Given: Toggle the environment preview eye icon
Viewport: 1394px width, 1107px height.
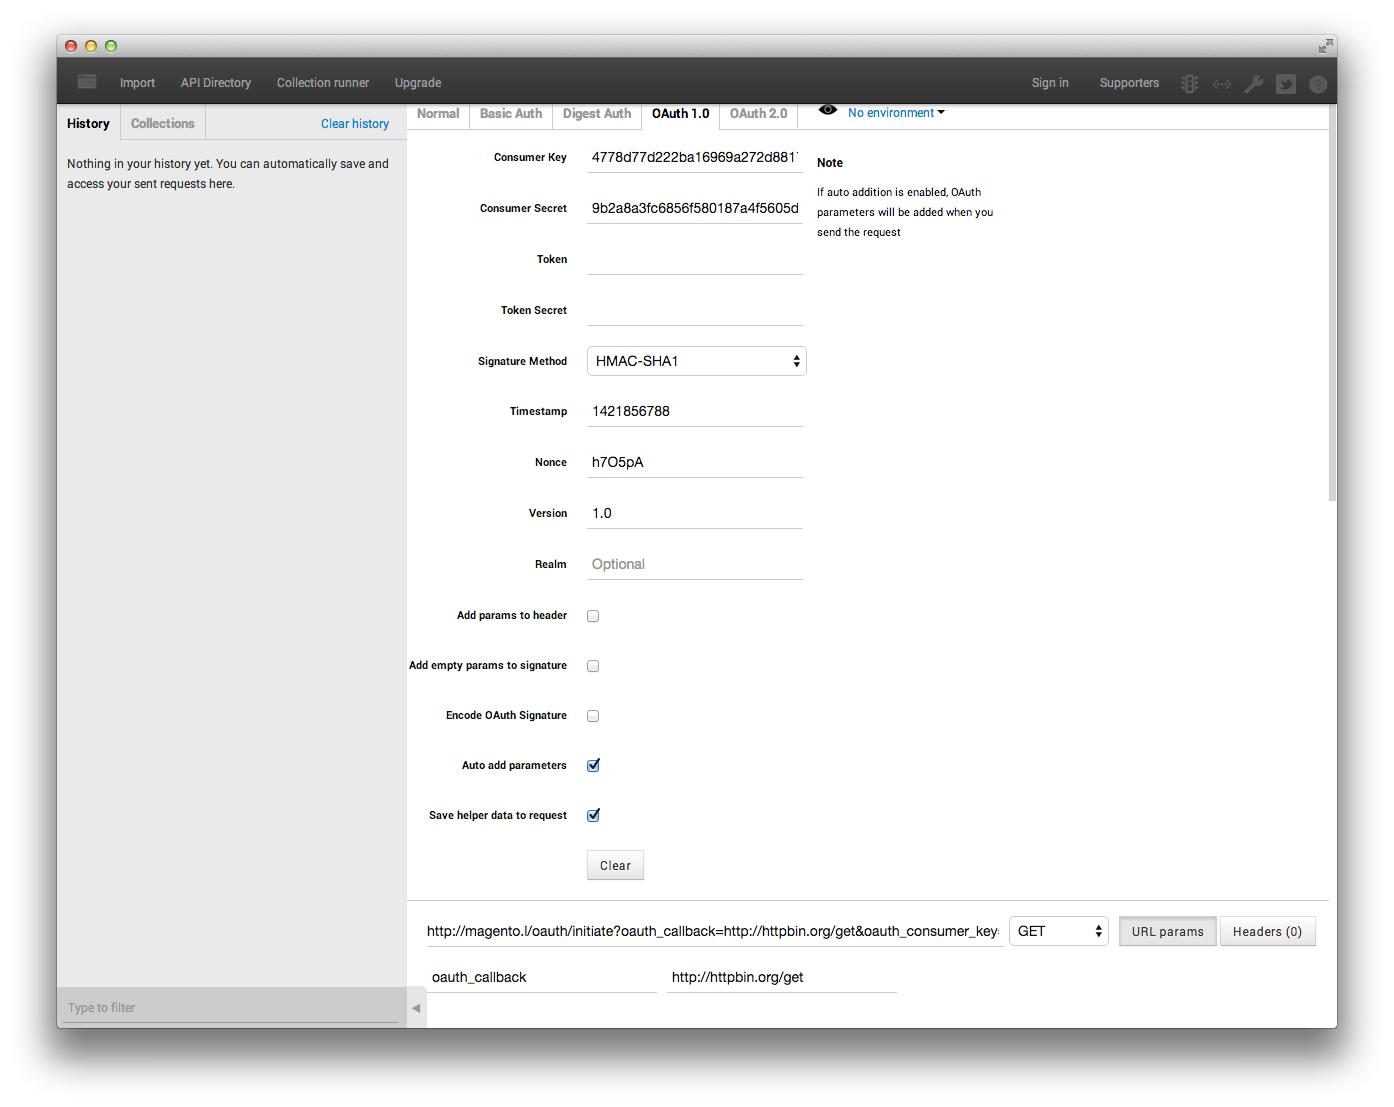Looking at the screenshot, I should click(x=827, y=110).
